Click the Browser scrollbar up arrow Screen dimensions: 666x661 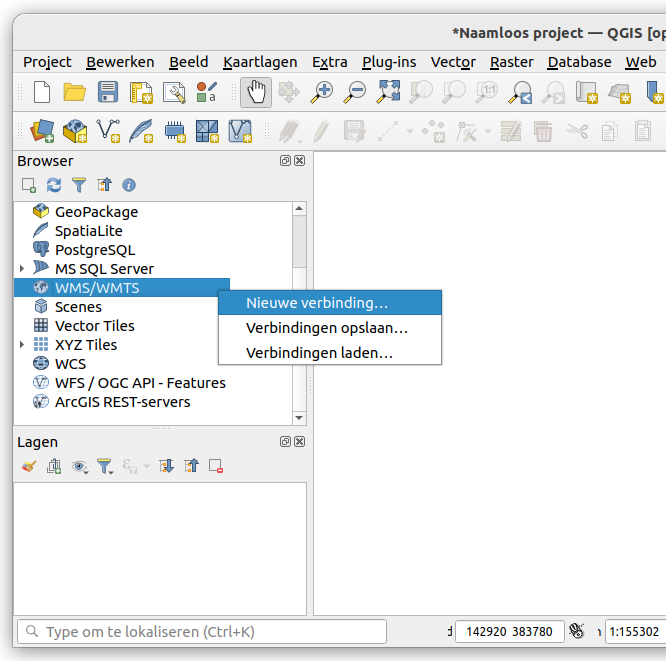point(299,209)
